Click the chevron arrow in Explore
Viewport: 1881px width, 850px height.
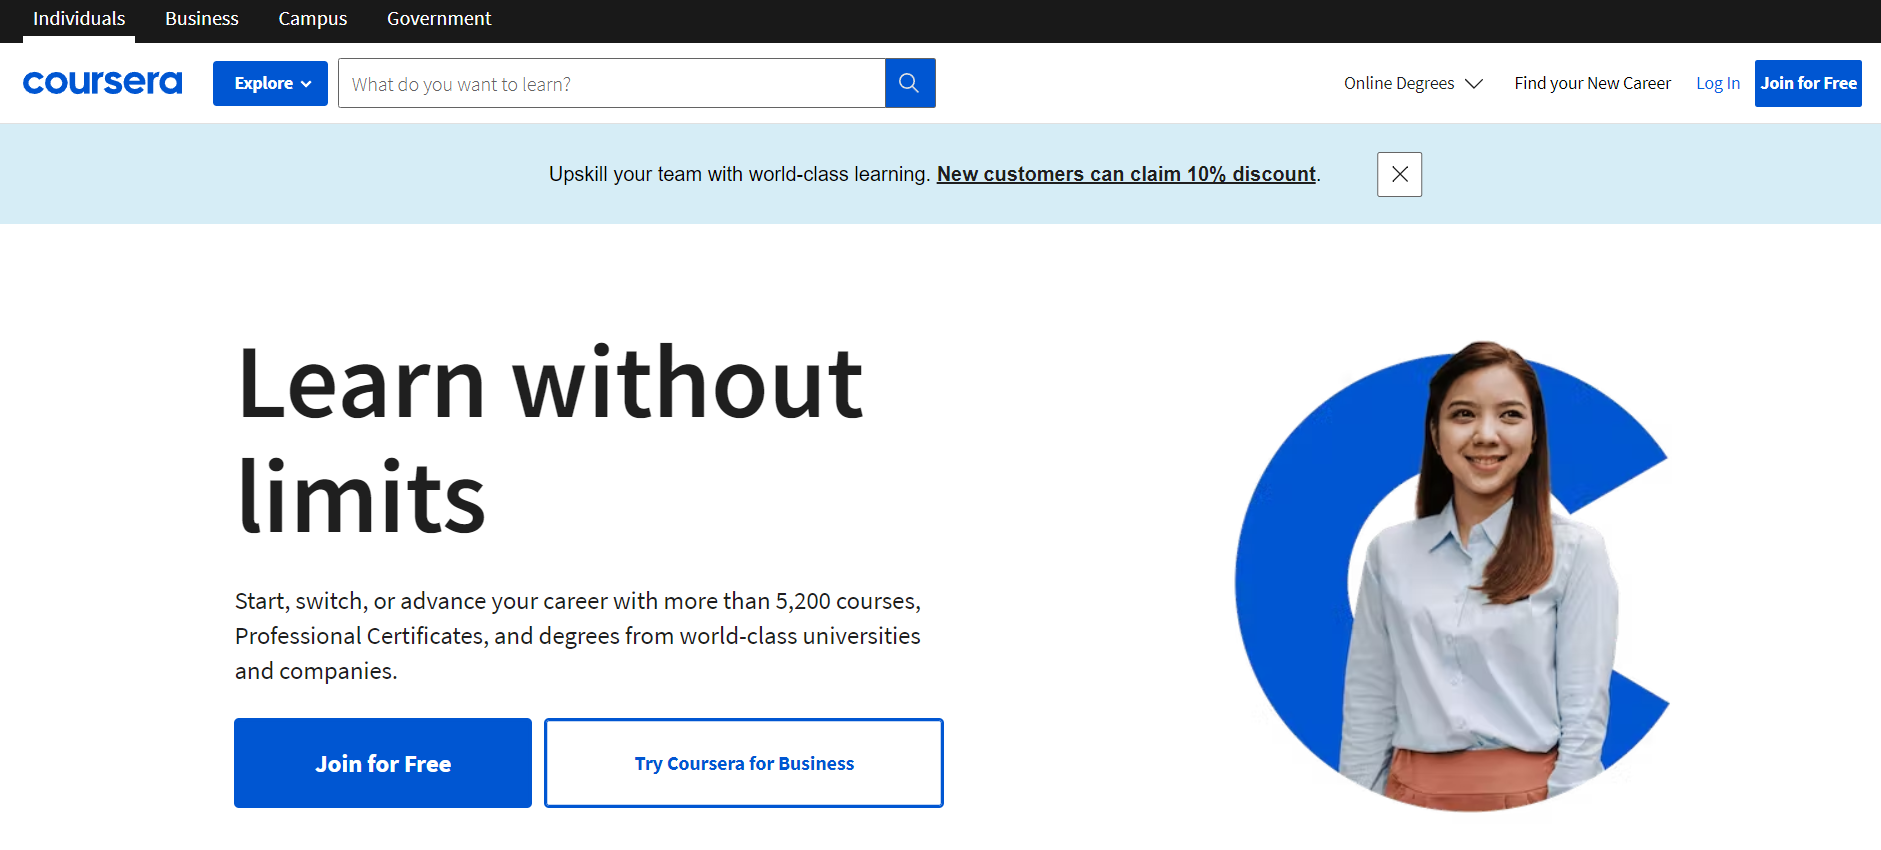(x=306, y=84)
